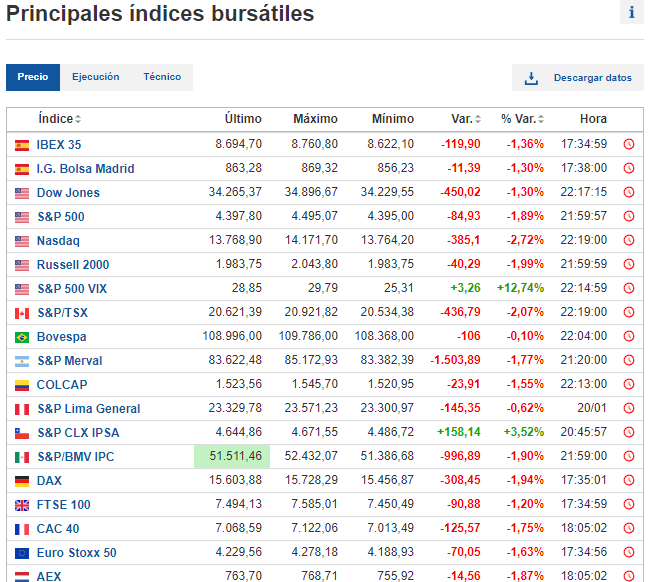Click the Peru flag next to S&P Lima General
Viewport: 656px width, 582px height.
click(22, 409)
